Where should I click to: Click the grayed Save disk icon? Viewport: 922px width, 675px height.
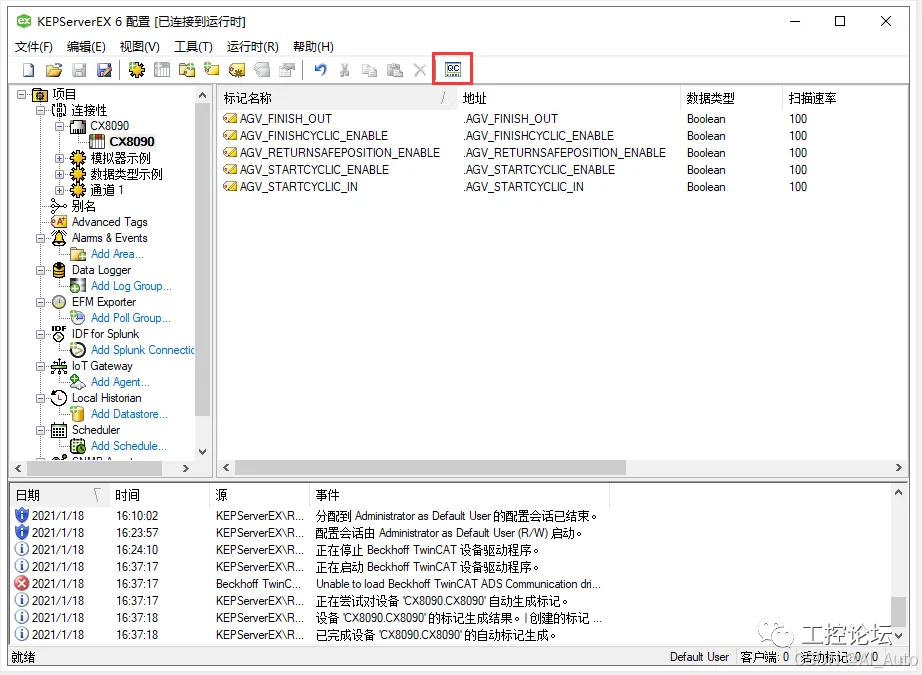click(79, 70)
